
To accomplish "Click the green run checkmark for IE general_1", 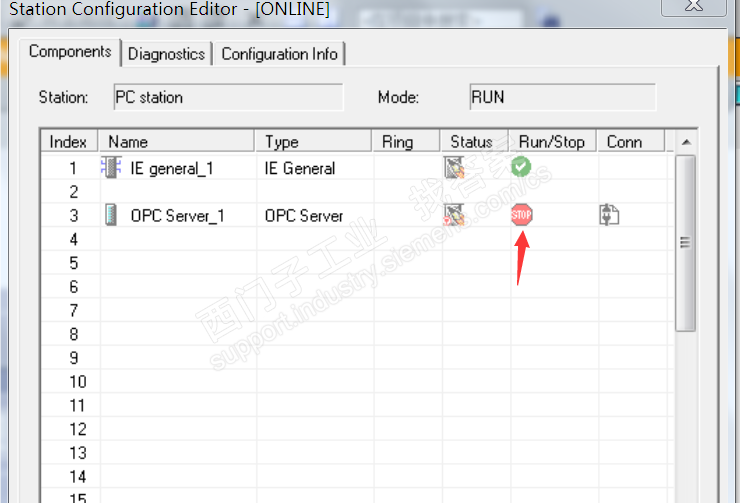I will tap(521, 167).
